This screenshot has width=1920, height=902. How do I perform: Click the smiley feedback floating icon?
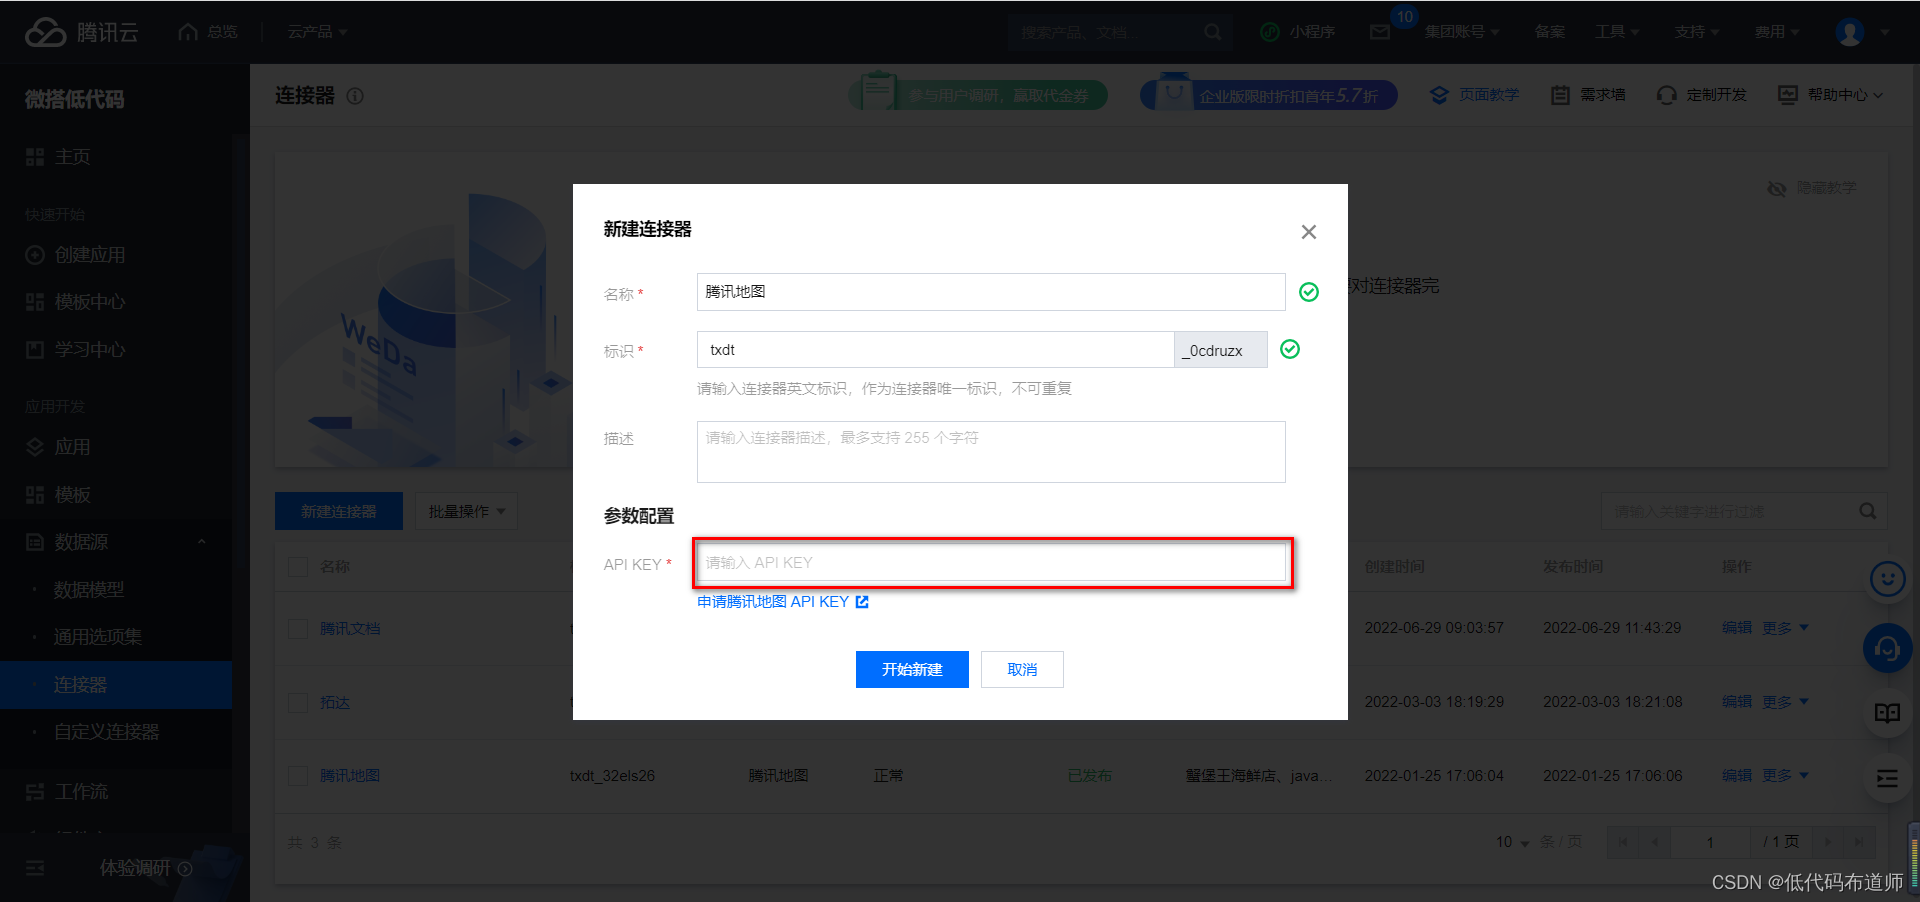pyautogui.click(x=1888, y=579)
